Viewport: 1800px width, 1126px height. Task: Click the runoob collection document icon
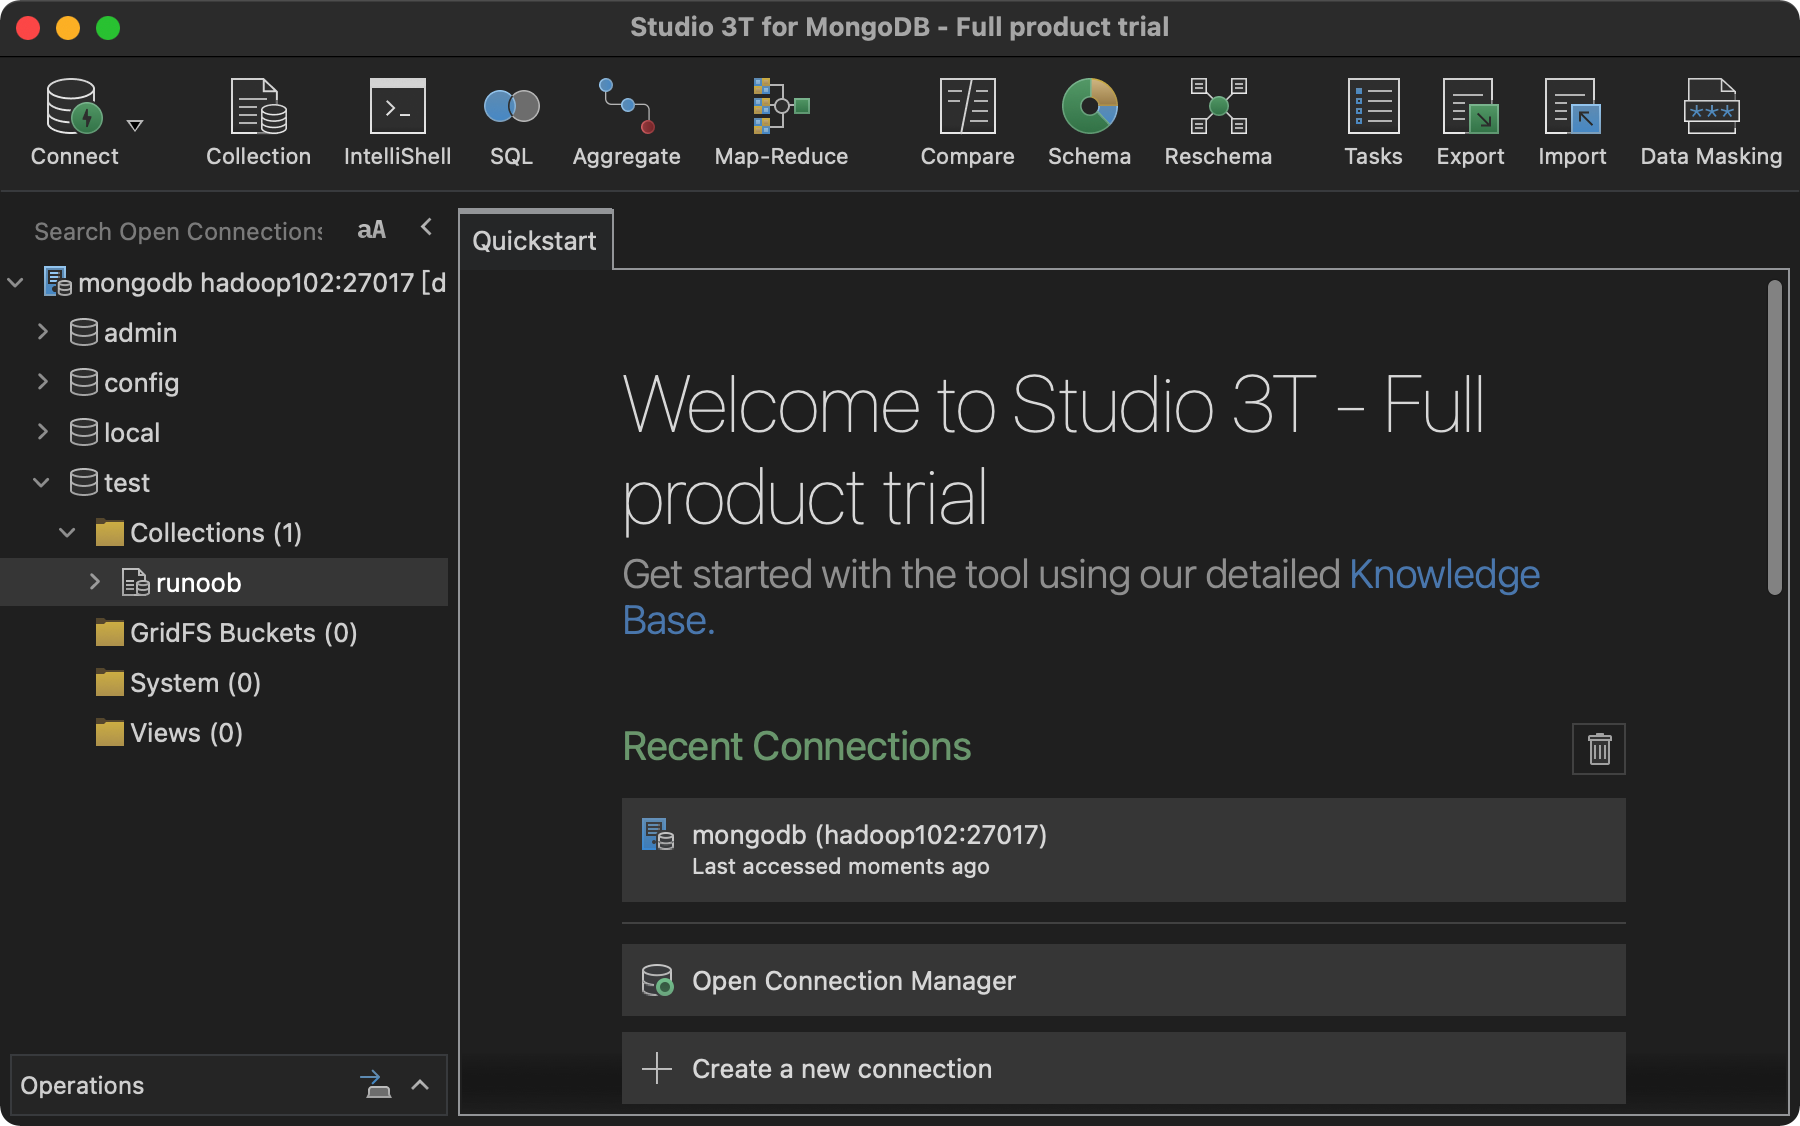tap(136, 582)
